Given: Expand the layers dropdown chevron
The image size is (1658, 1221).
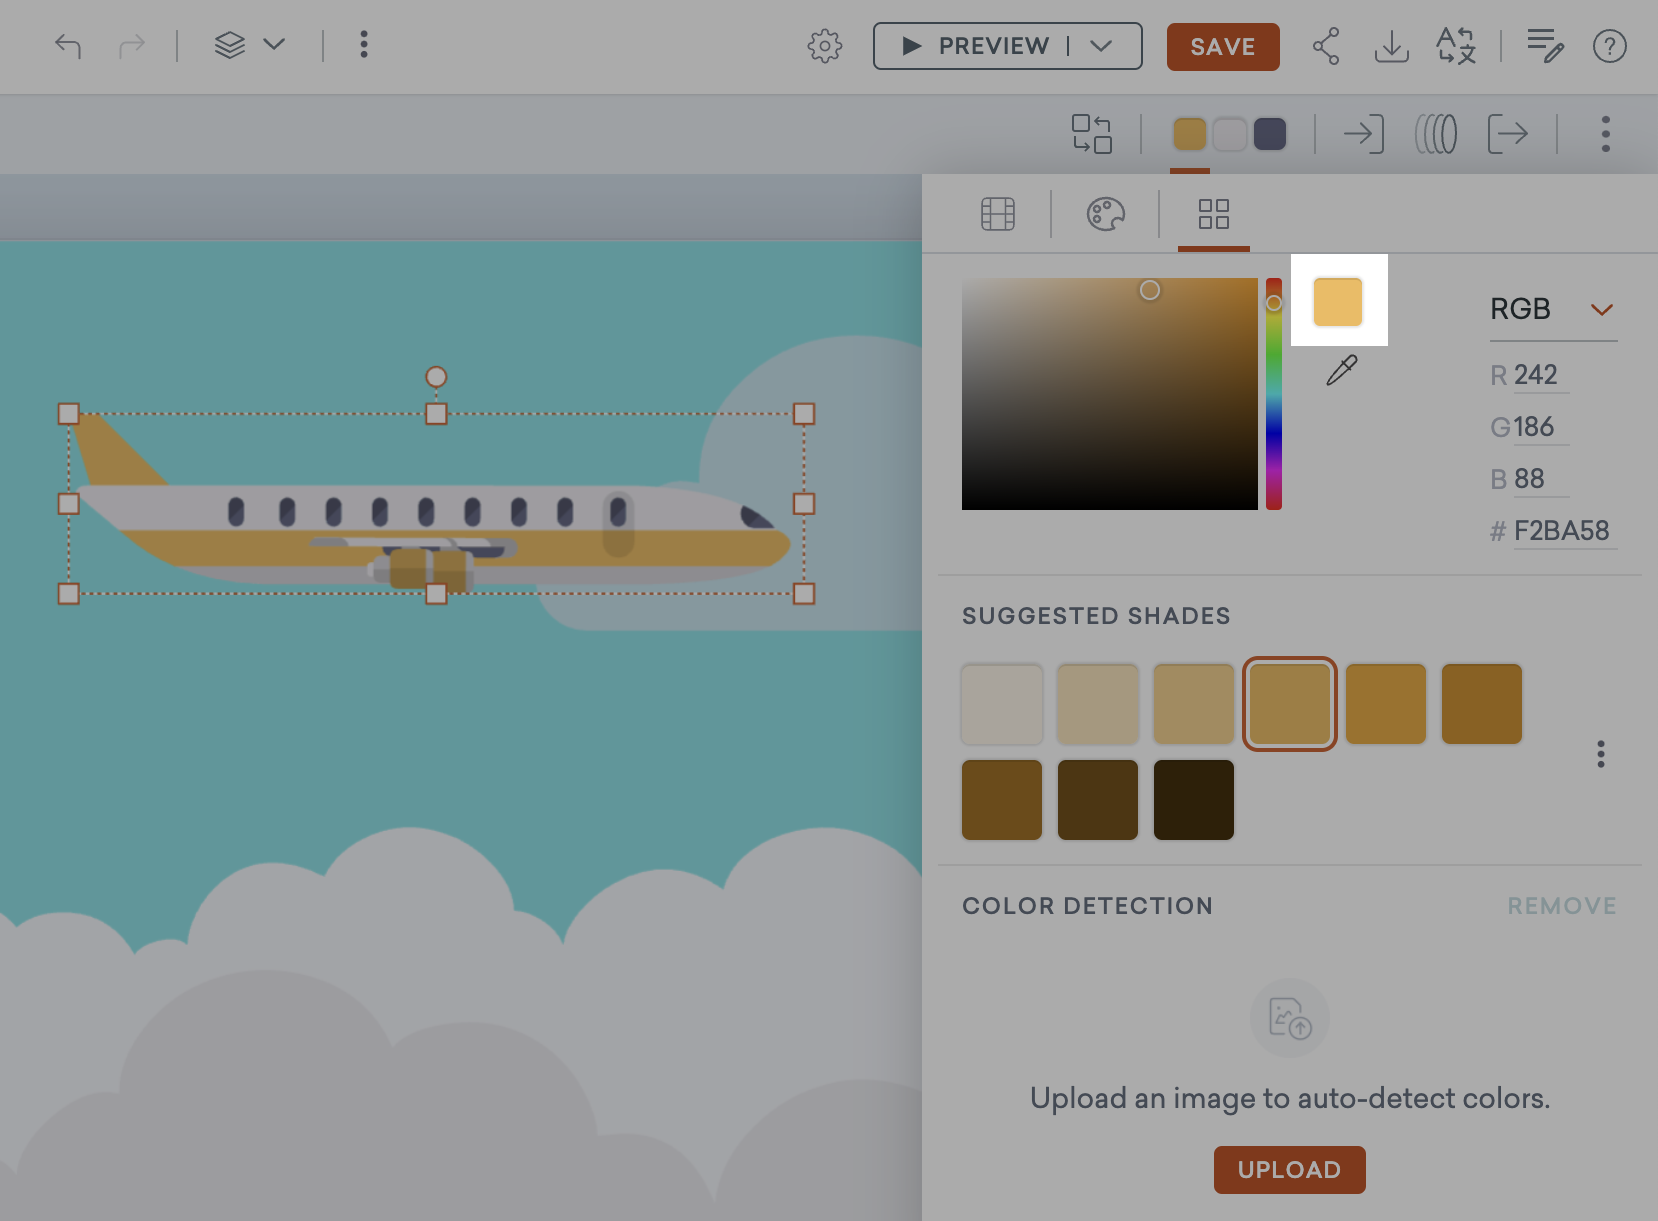Looking at the screenshot, I should coord(274,44).
